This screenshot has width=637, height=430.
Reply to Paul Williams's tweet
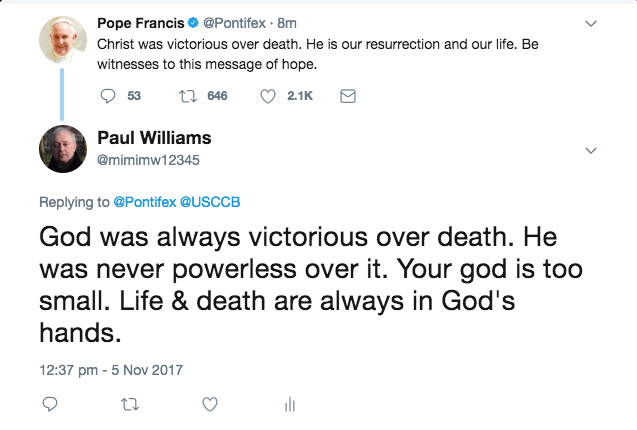click(50, 404)
